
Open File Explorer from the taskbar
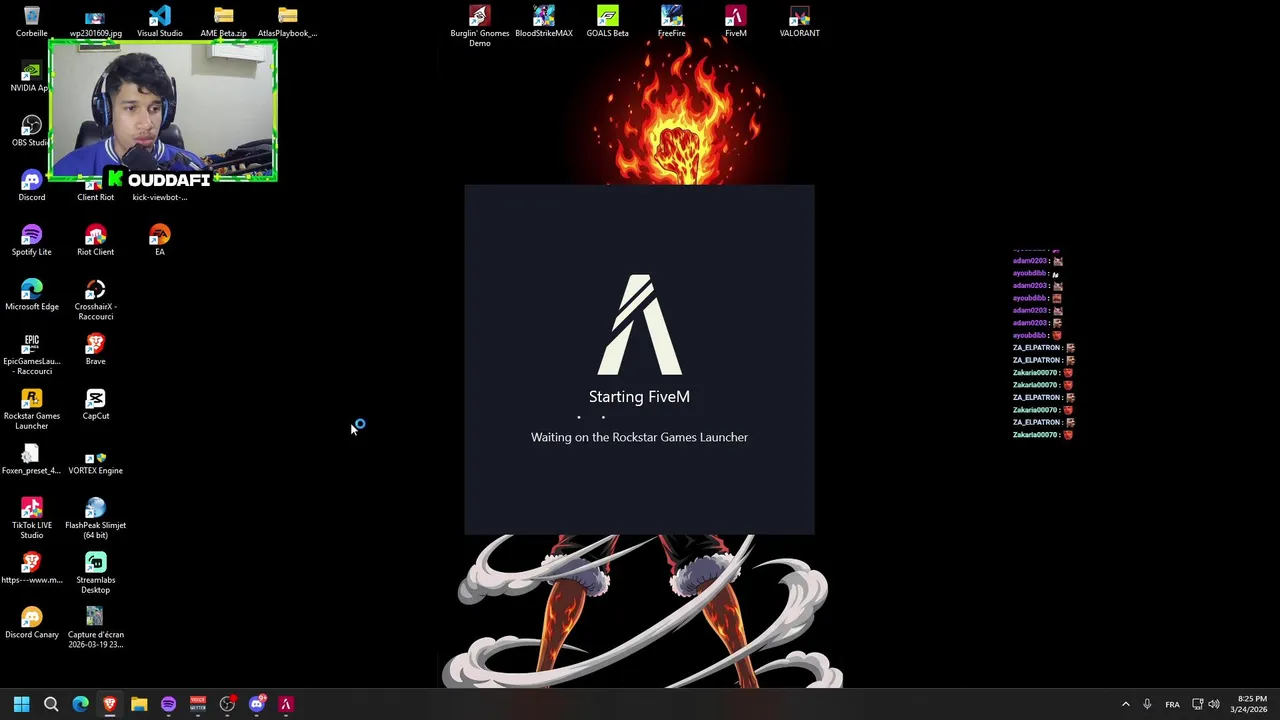tap(139, 704)
